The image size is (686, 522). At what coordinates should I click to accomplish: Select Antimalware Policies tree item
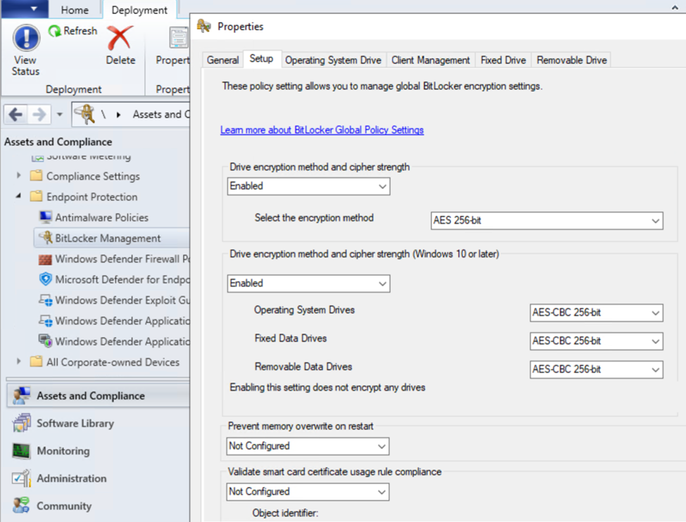102,217
